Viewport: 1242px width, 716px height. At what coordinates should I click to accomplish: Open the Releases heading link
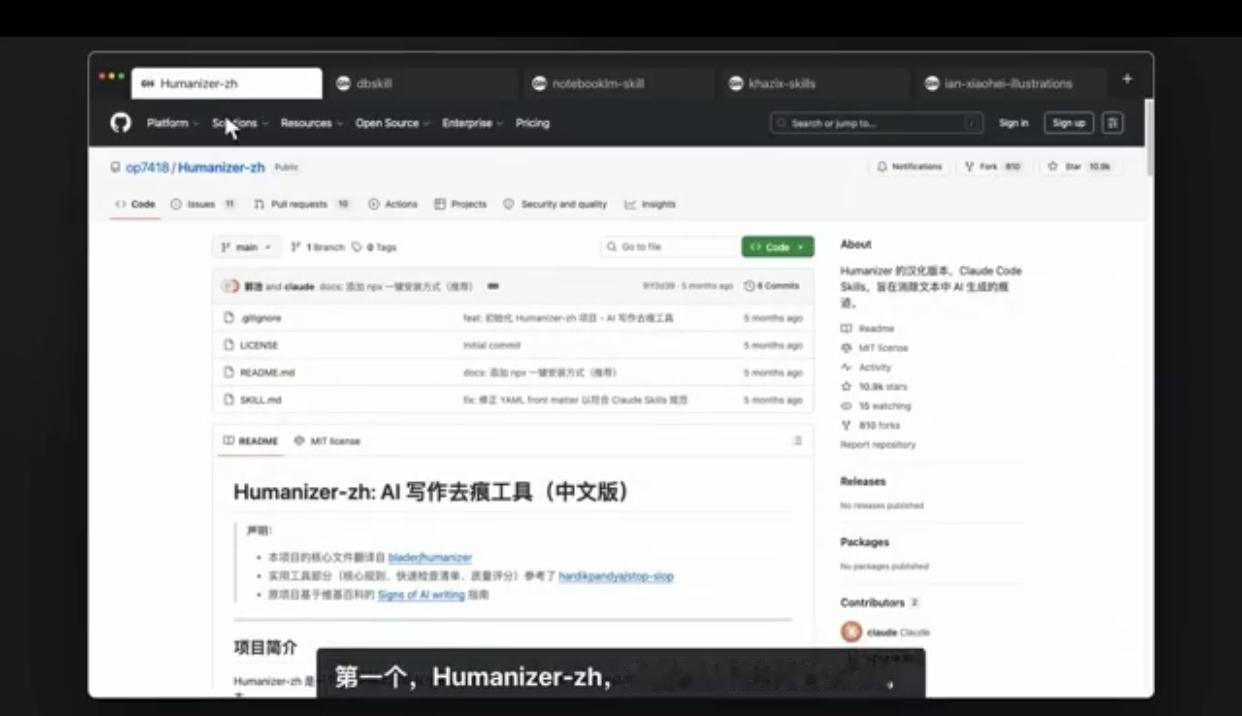point(863,481)
